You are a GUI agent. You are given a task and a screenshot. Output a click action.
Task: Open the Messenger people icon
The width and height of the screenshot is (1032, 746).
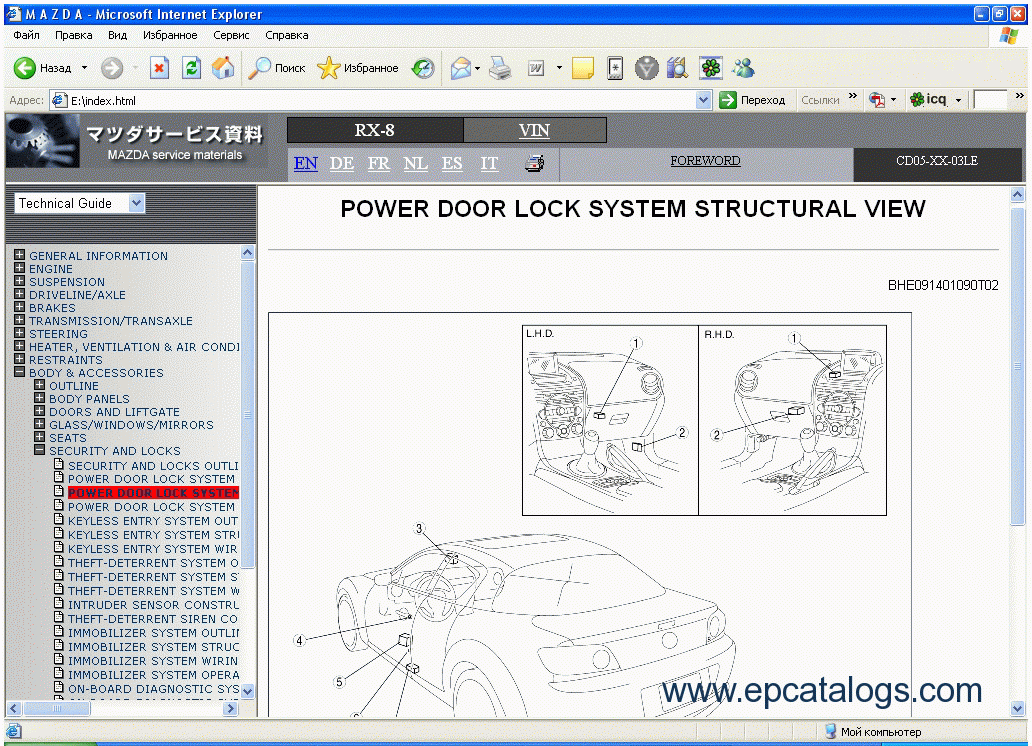[x=743, y=68]
